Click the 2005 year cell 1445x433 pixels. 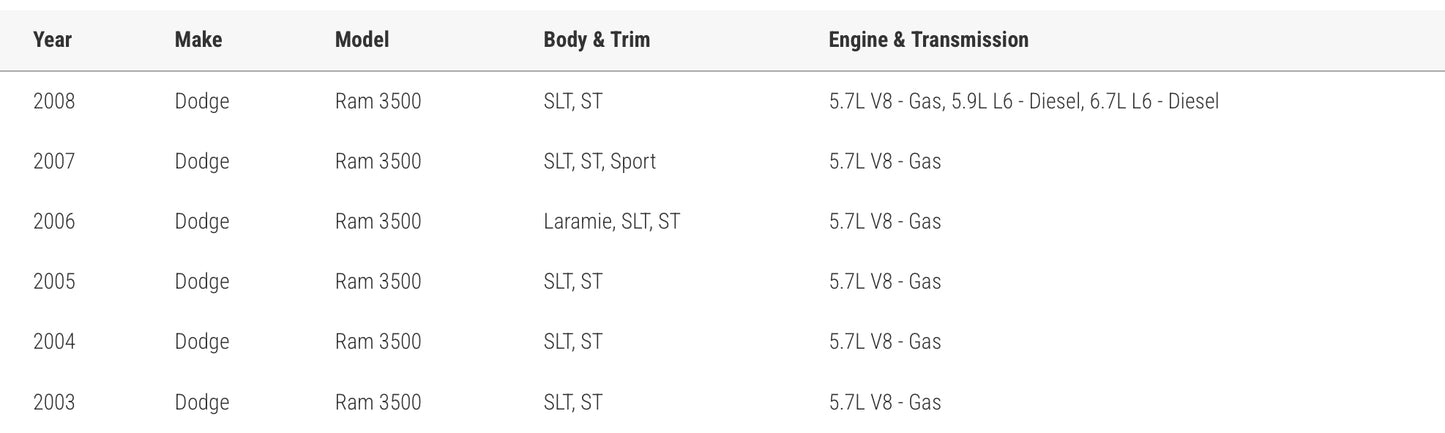click(x=54, y=282)
